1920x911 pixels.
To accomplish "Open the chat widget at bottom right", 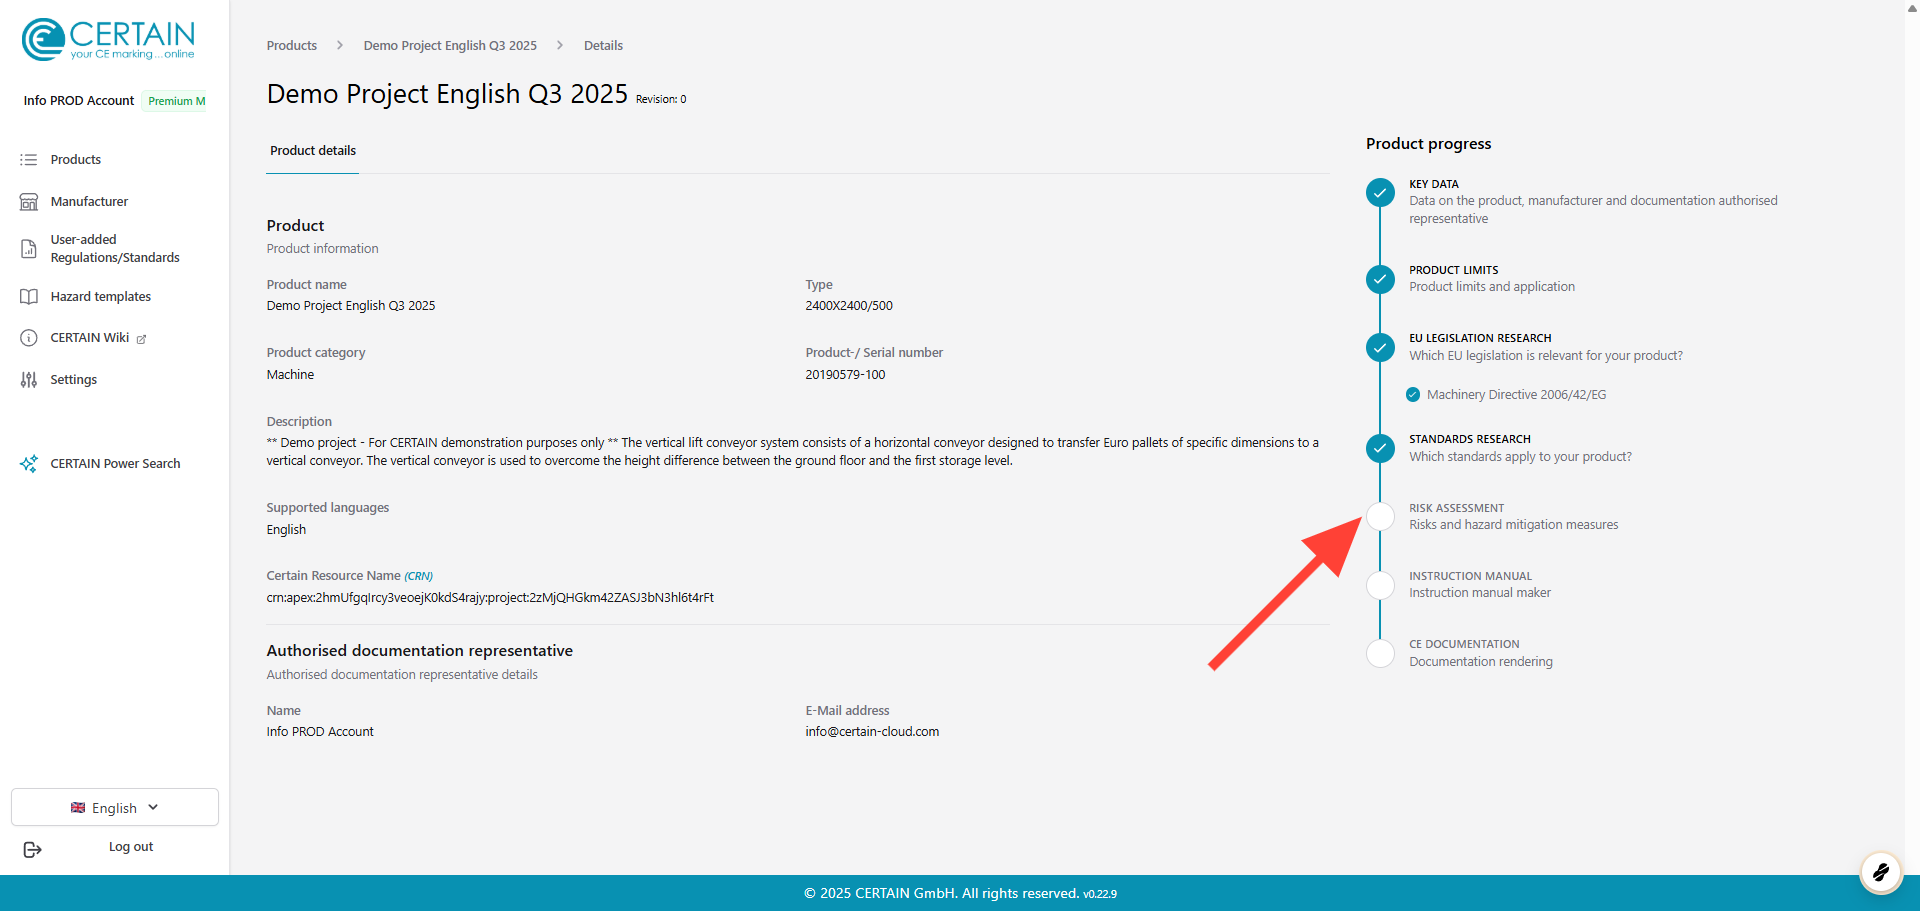I will pyautogui.click(x=1880, y=872).
